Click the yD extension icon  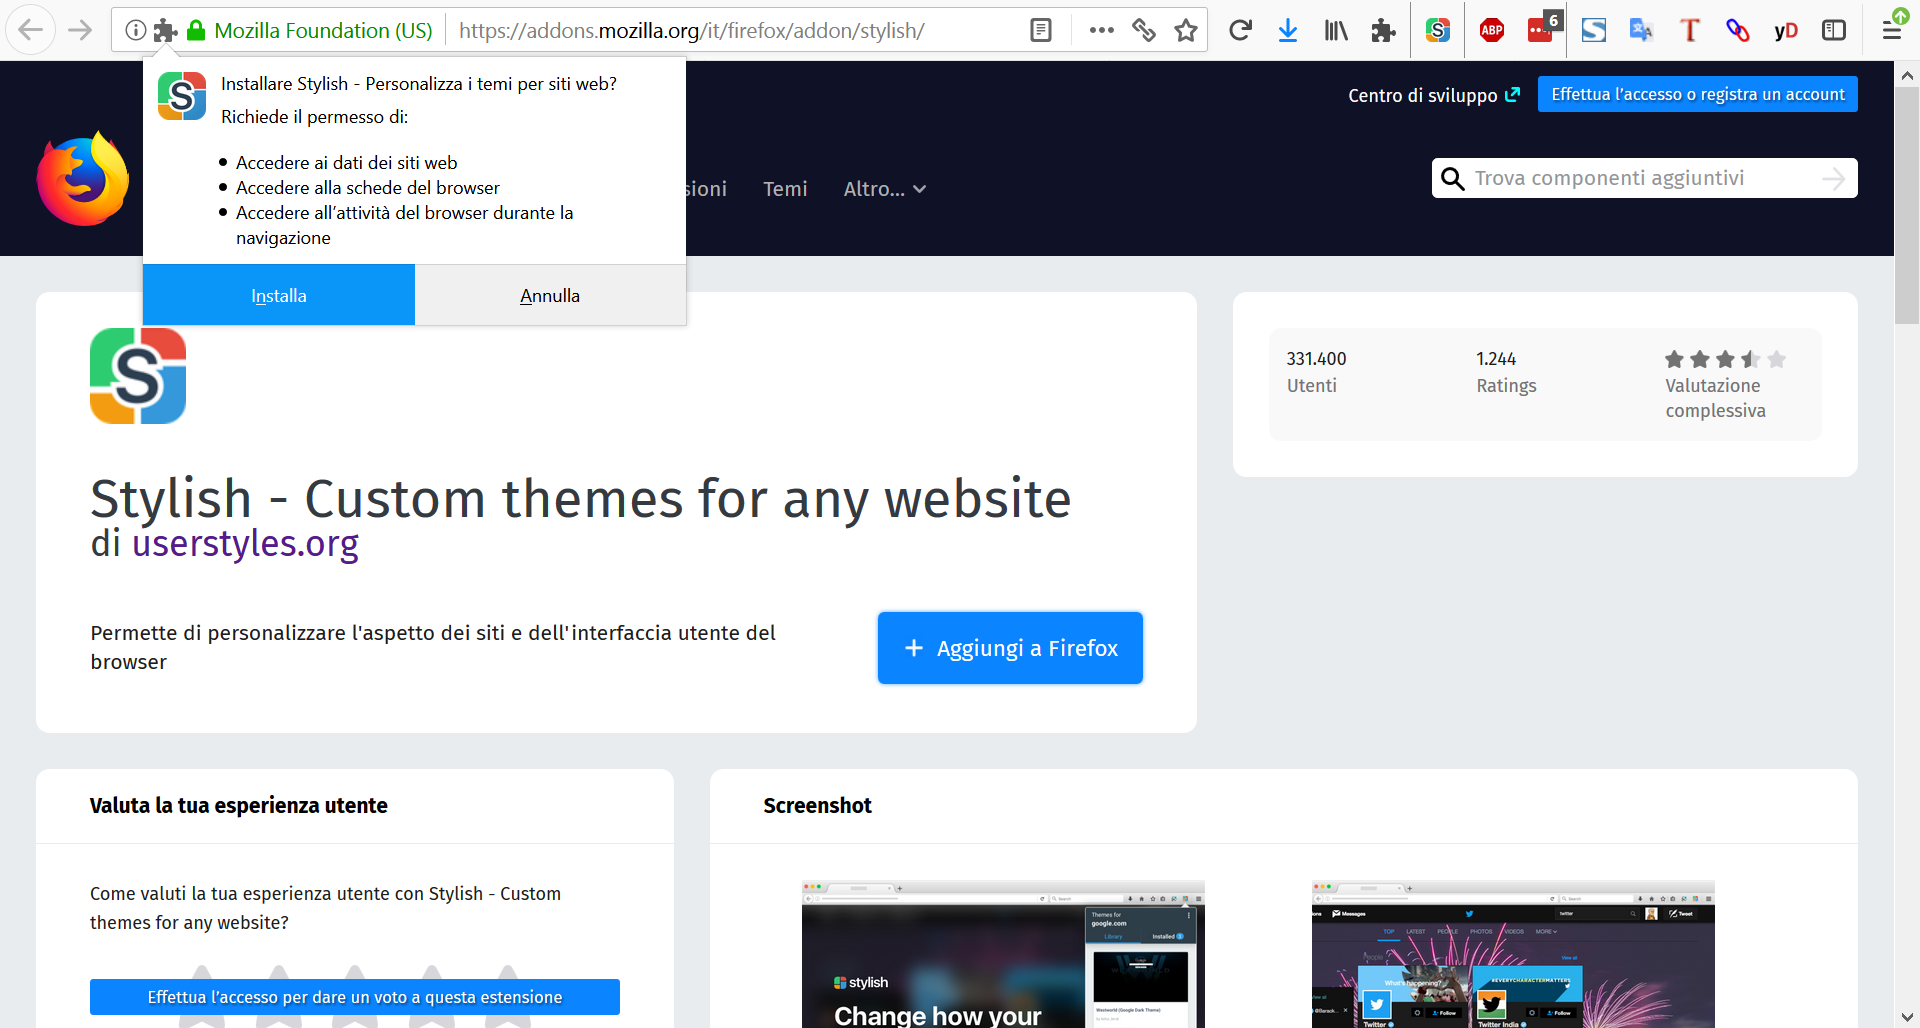1786,31
